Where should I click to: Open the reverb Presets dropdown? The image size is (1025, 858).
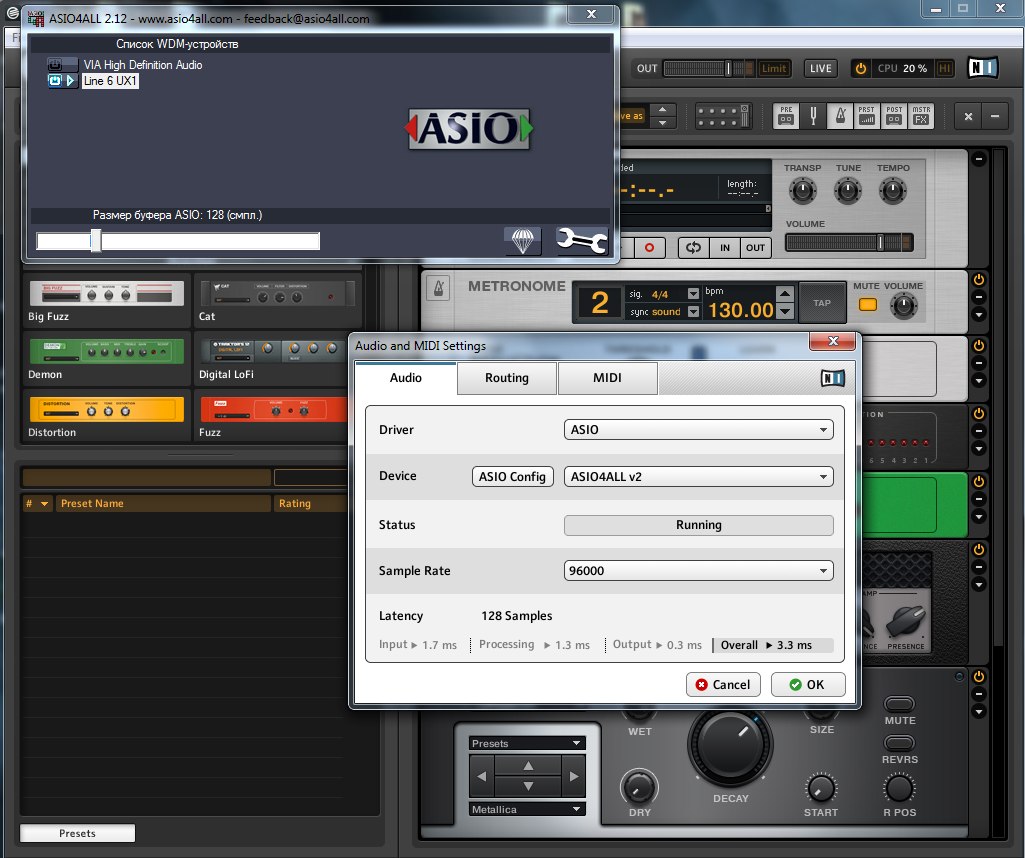point(527,743)
